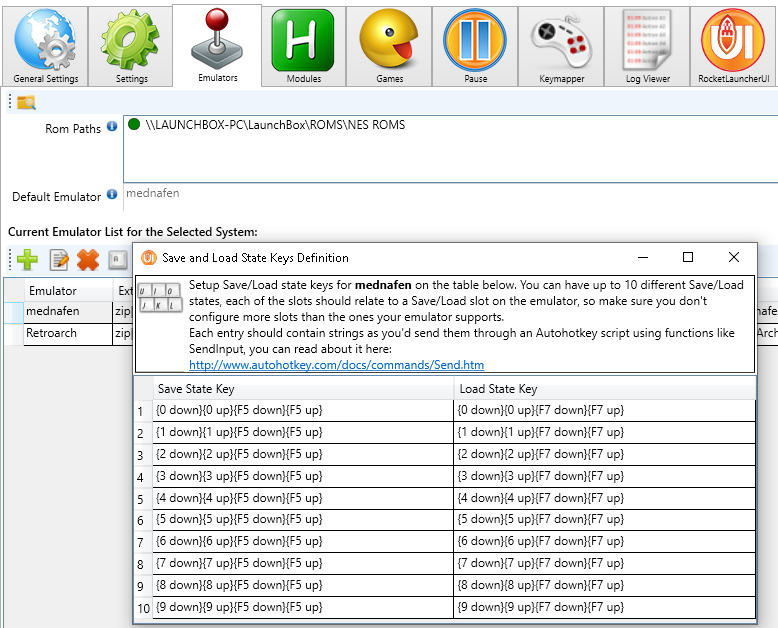The image size is (778, 628).
Task: Open the General Settings tab
Action: click(45, 47)
